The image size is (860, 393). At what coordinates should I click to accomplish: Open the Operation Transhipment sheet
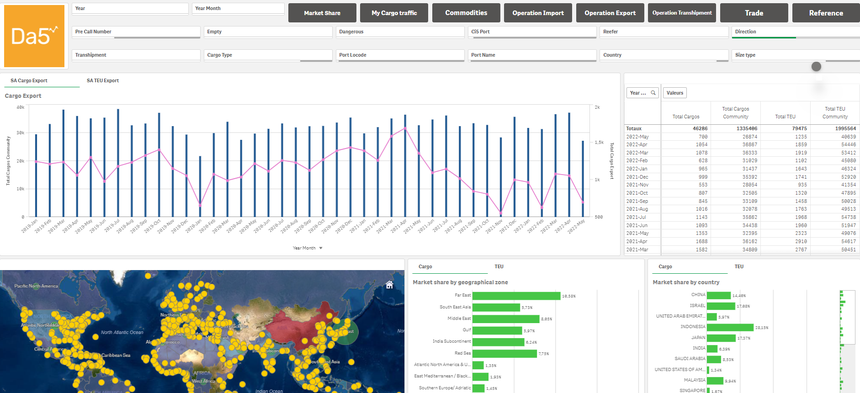point(682,13)
